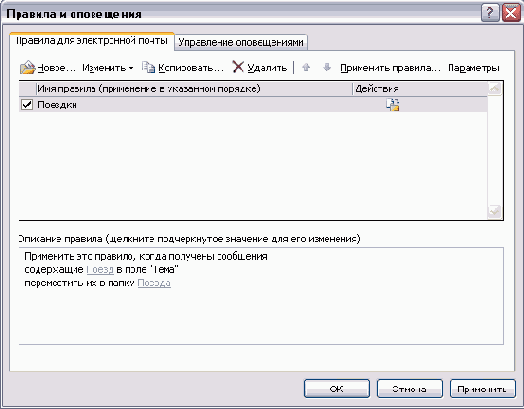
Task: Select the Правила для электронной почты tab
Action: tap(92, 41)
